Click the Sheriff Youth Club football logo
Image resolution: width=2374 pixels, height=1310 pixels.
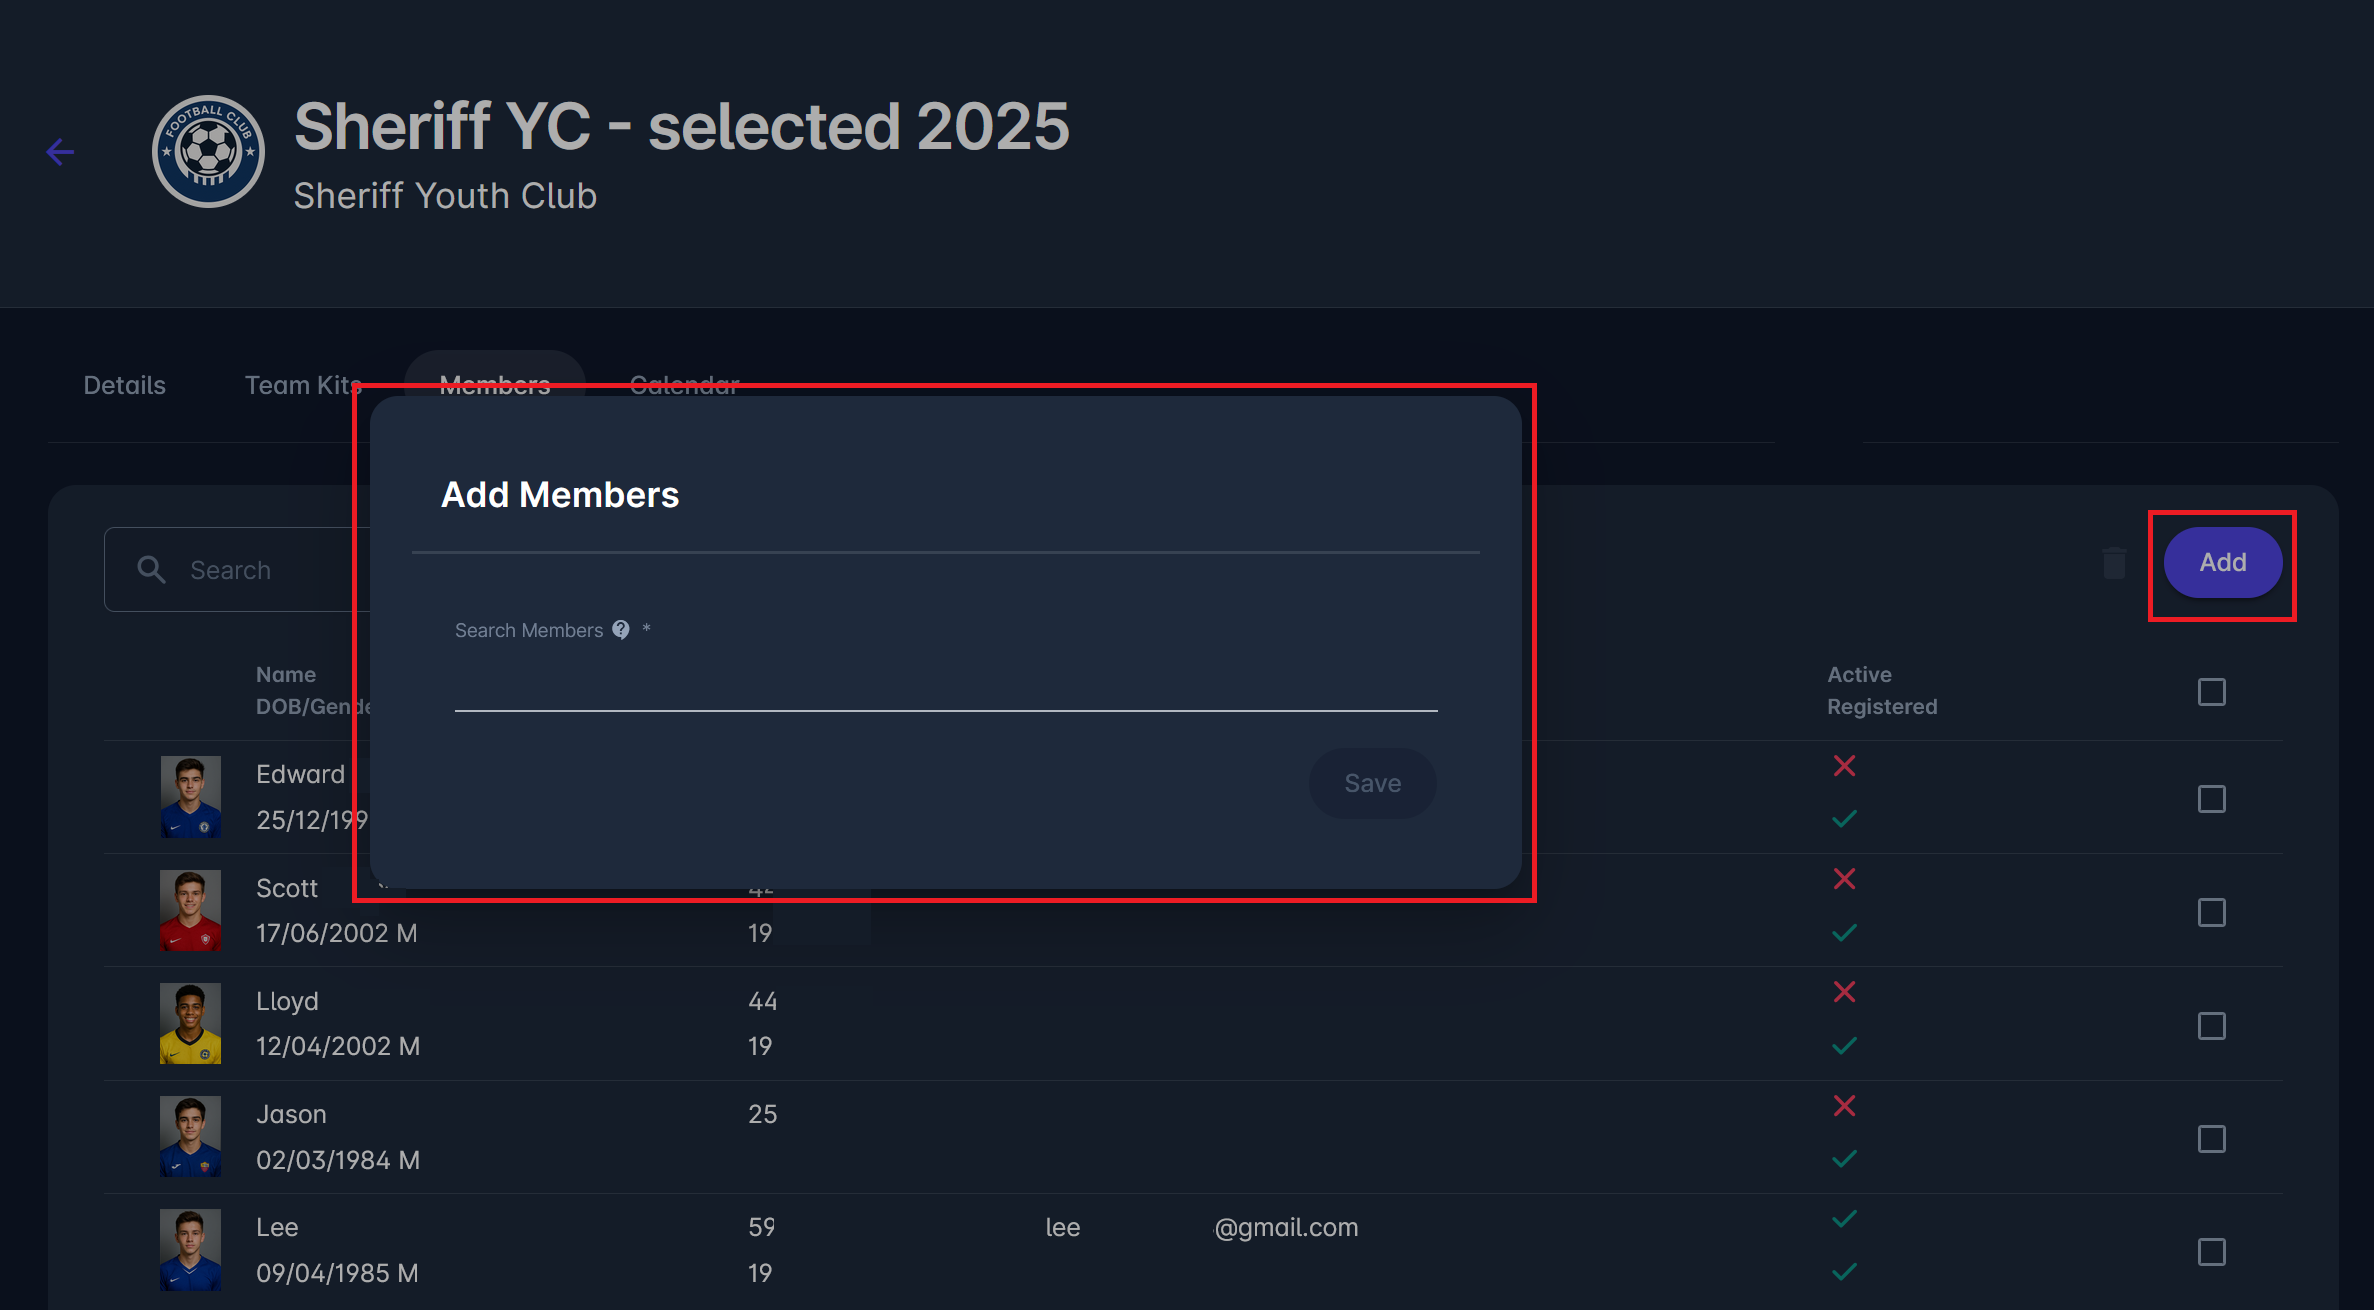pyautogui.click(x=208, y=152)
